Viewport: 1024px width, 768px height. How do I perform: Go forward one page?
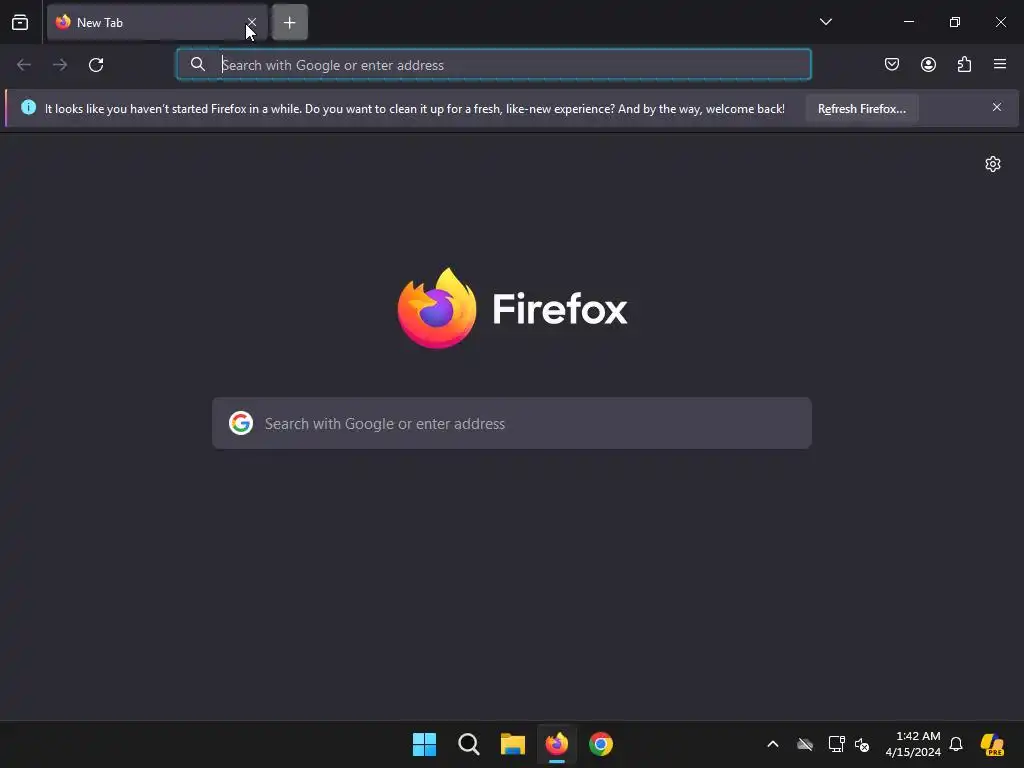[59, 65]
